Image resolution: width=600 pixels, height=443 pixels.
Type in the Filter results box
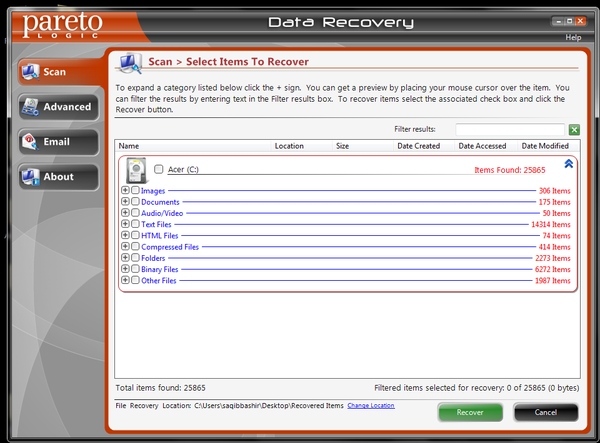(x=510, y=129)
